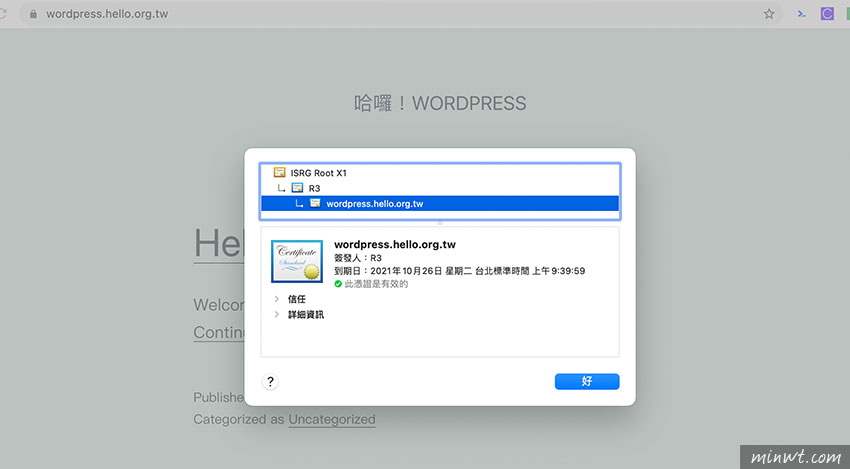Click the lock icon in address bar
This screenshot has width=850, height=469.
pyautogui.click(x=33, y=14)
